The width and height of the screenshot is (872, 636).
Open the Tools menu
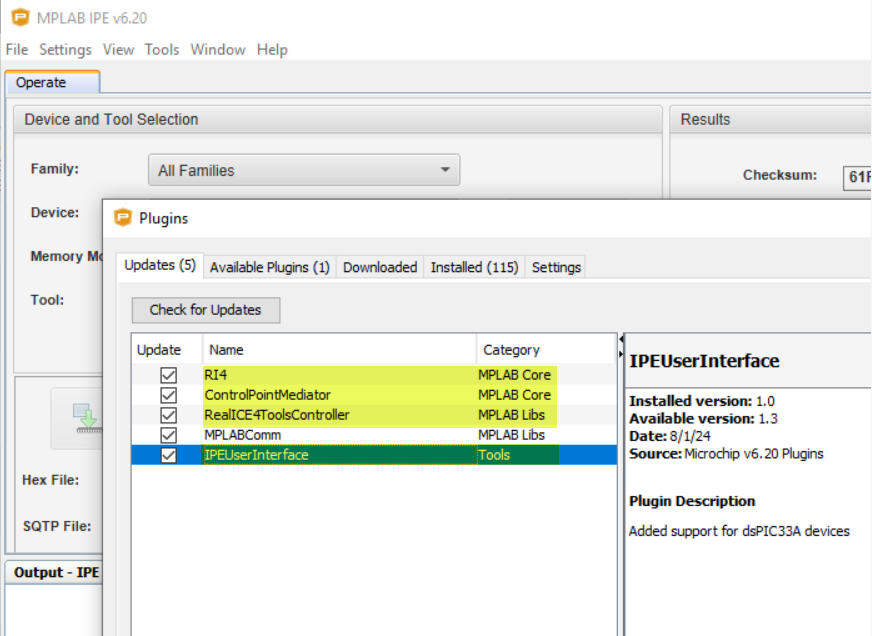click(x=162, y=49)
